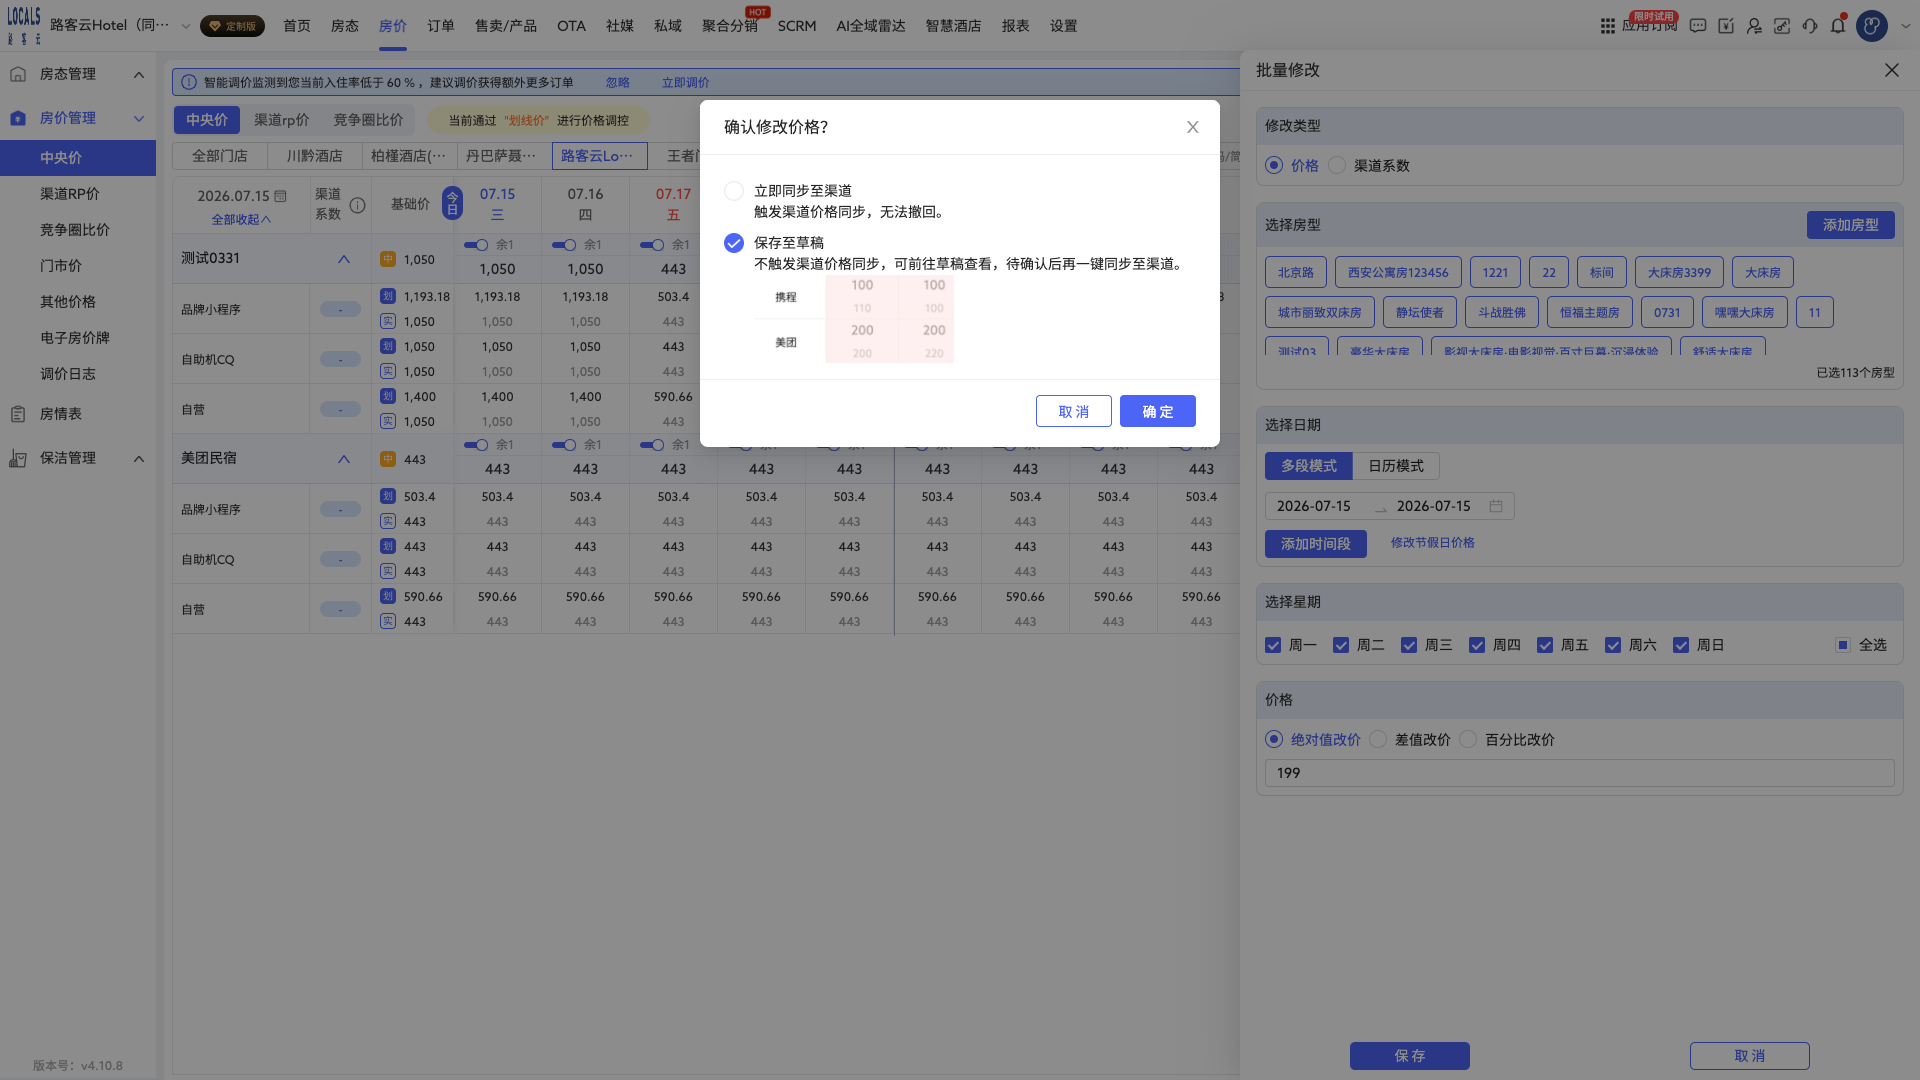This screenshot has width=1920, height=1080.
Task: Choose the 百分比改价 pricing option
Action: (1468, 739)
